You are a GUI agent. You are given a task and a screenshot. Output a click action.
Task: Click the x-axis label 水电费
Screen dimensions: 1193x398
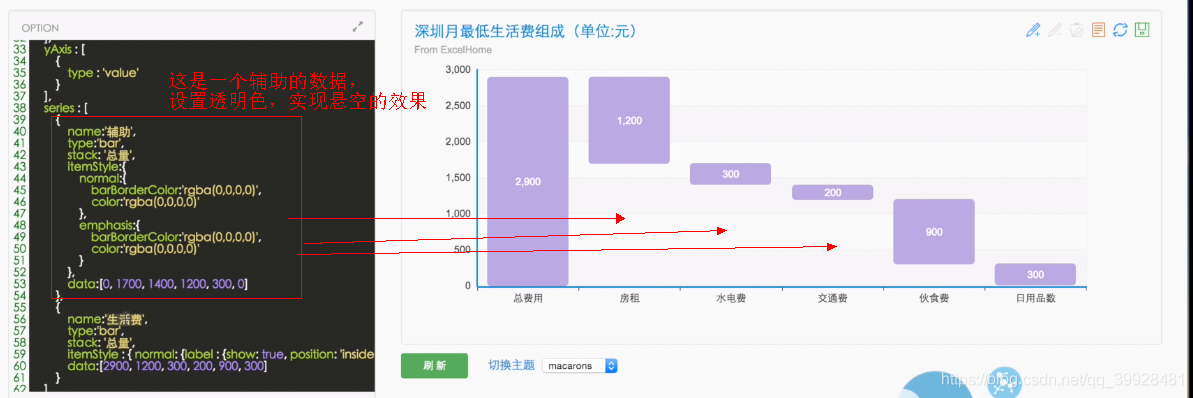[x=730, y=298]
